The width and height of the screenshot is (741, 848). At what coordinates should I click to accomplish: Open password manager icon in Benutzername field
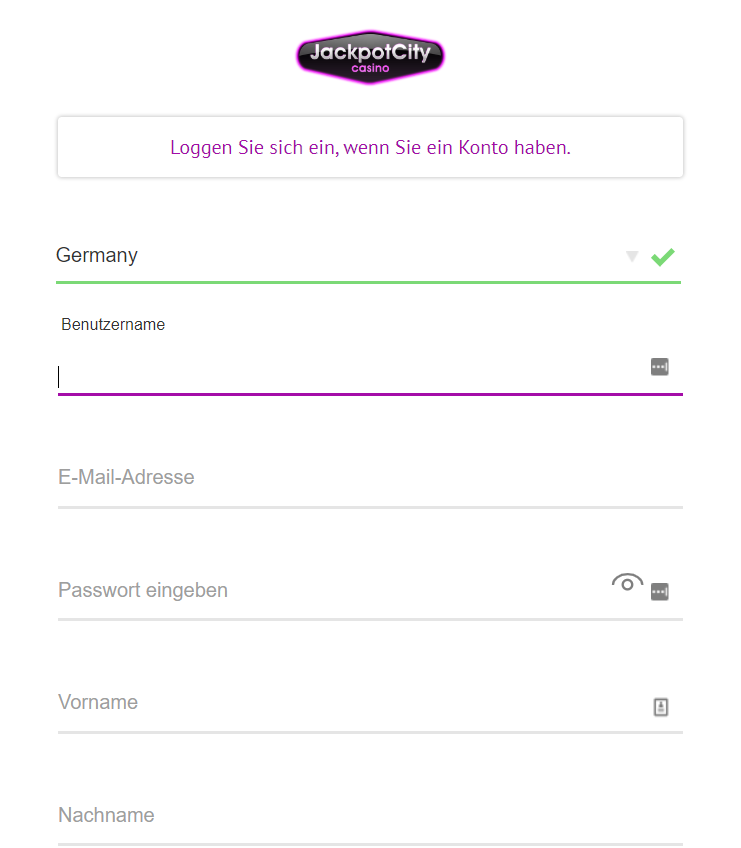point(659,367)
